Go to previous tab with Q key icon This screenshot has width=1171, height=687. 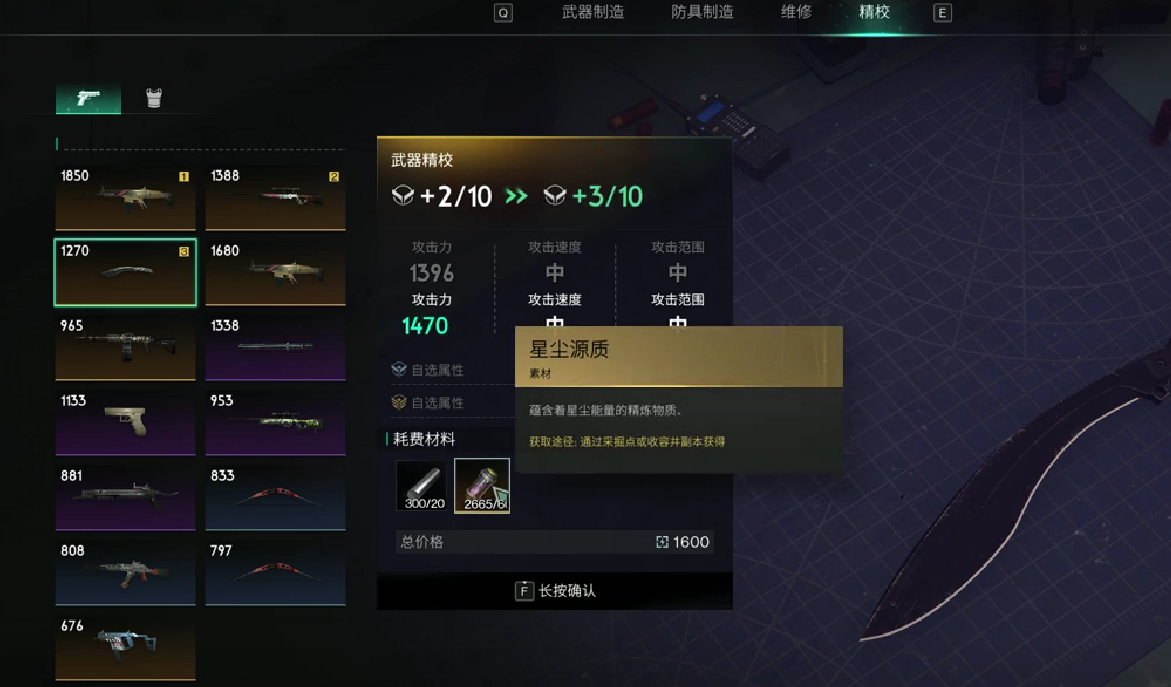503,13
